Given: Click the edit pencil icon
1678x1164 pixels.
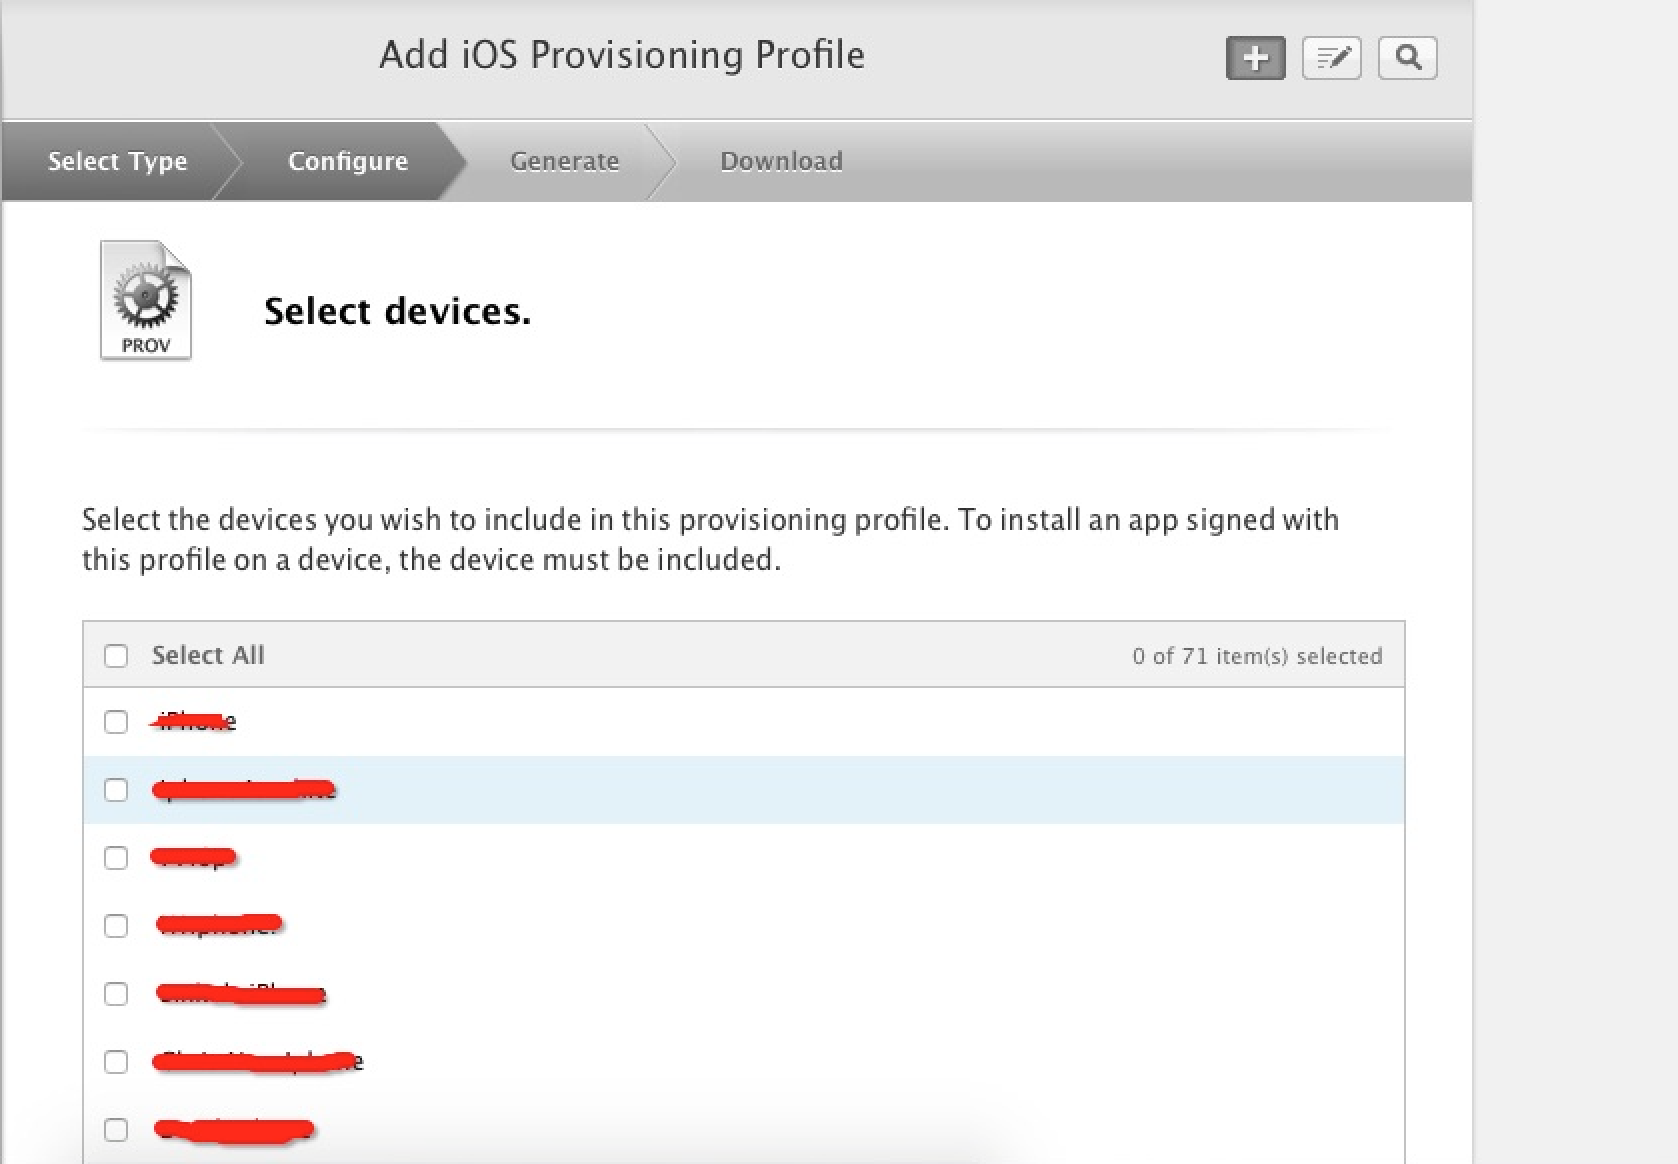Looking at the screenshot, I should point(1331,58).
